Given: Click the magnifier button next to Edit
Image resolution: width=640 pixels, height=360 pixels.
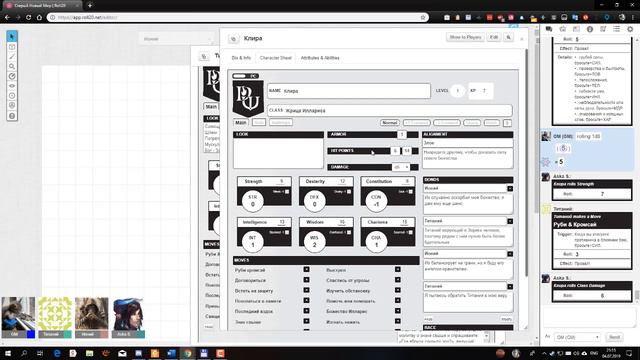Looking at the screenshot, I should (x=509, y=37).
